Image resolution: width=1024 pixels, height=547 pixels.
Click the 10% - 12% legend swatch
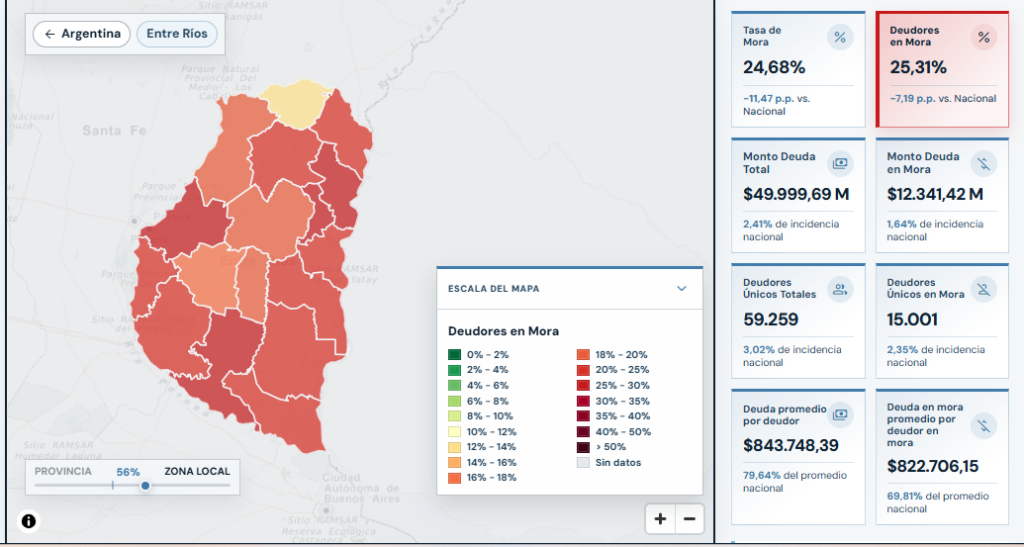click(455, 431)
